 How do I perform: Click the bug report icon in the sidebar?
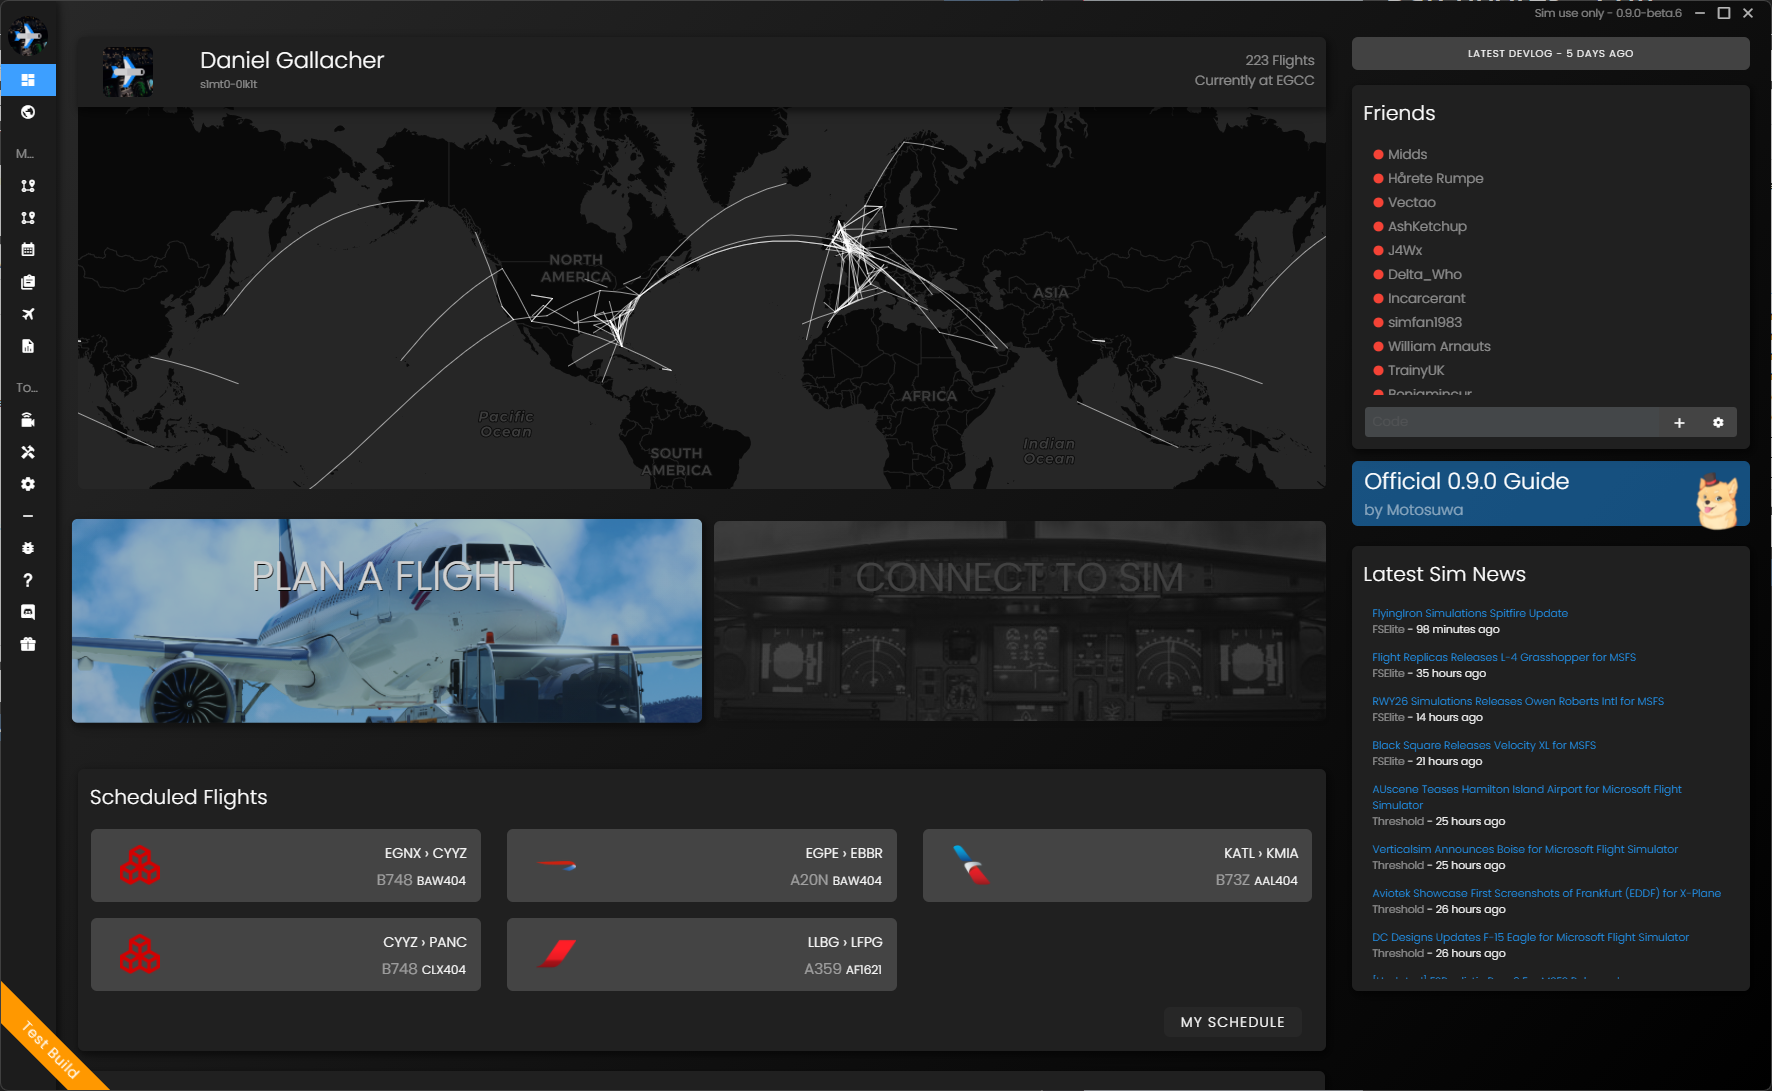(28, 548)
